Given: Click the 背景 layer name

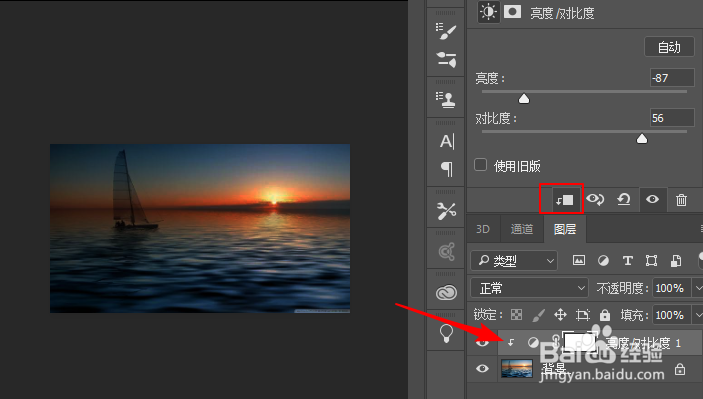Looking at the screenshot, I should click(x=554, y=369).
